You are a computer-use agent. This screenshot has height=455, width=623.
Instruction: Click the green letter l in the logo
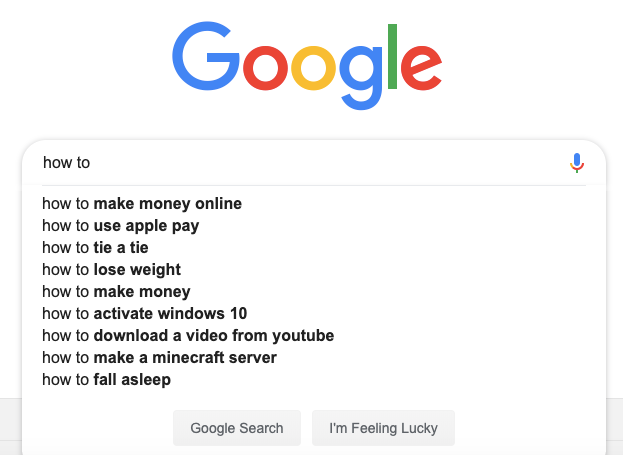click(x=392, y=56)
